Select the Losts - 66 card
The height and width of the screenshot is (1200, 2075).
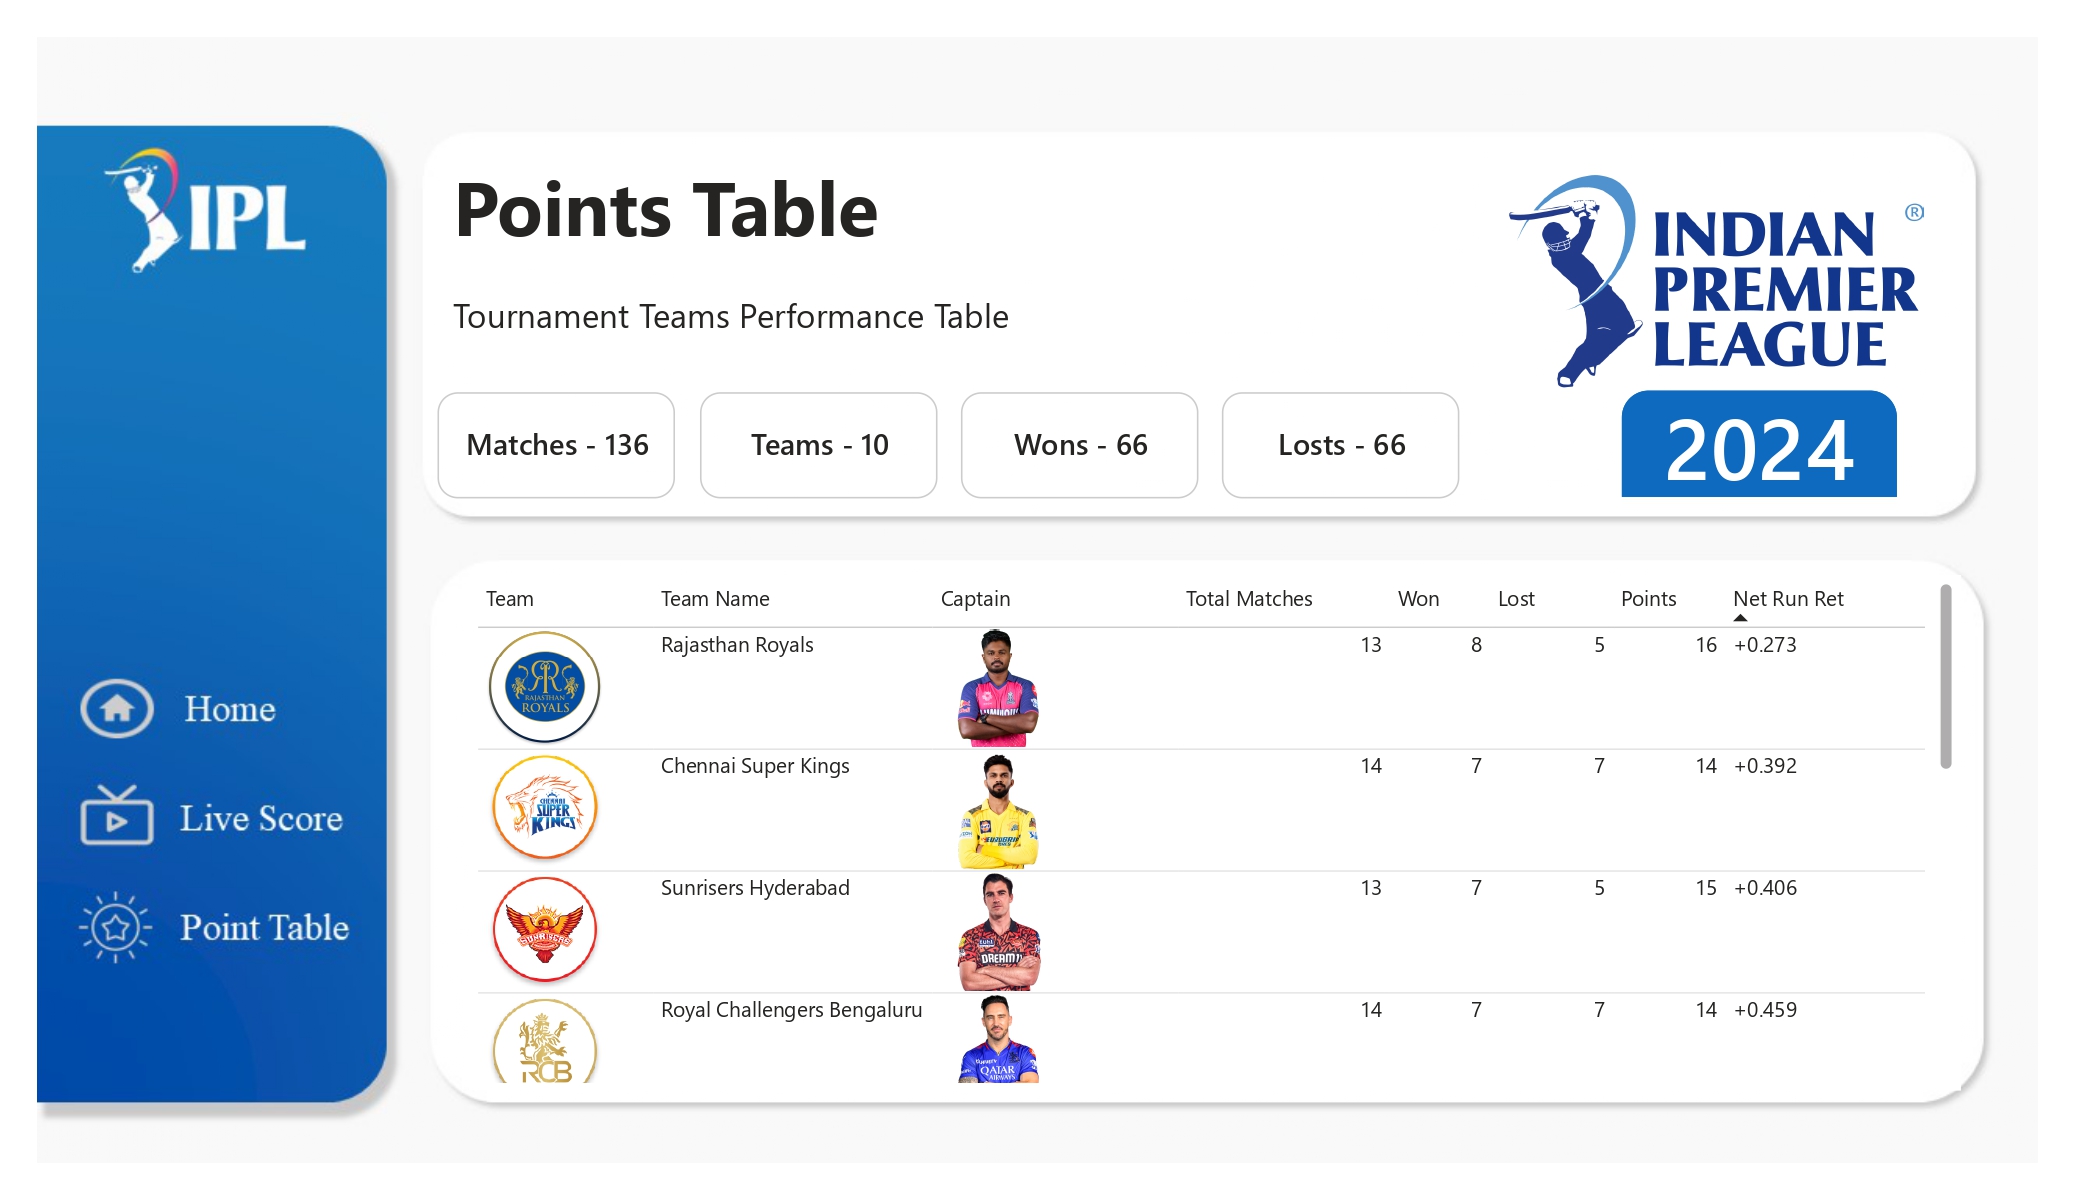point(1341,445)
